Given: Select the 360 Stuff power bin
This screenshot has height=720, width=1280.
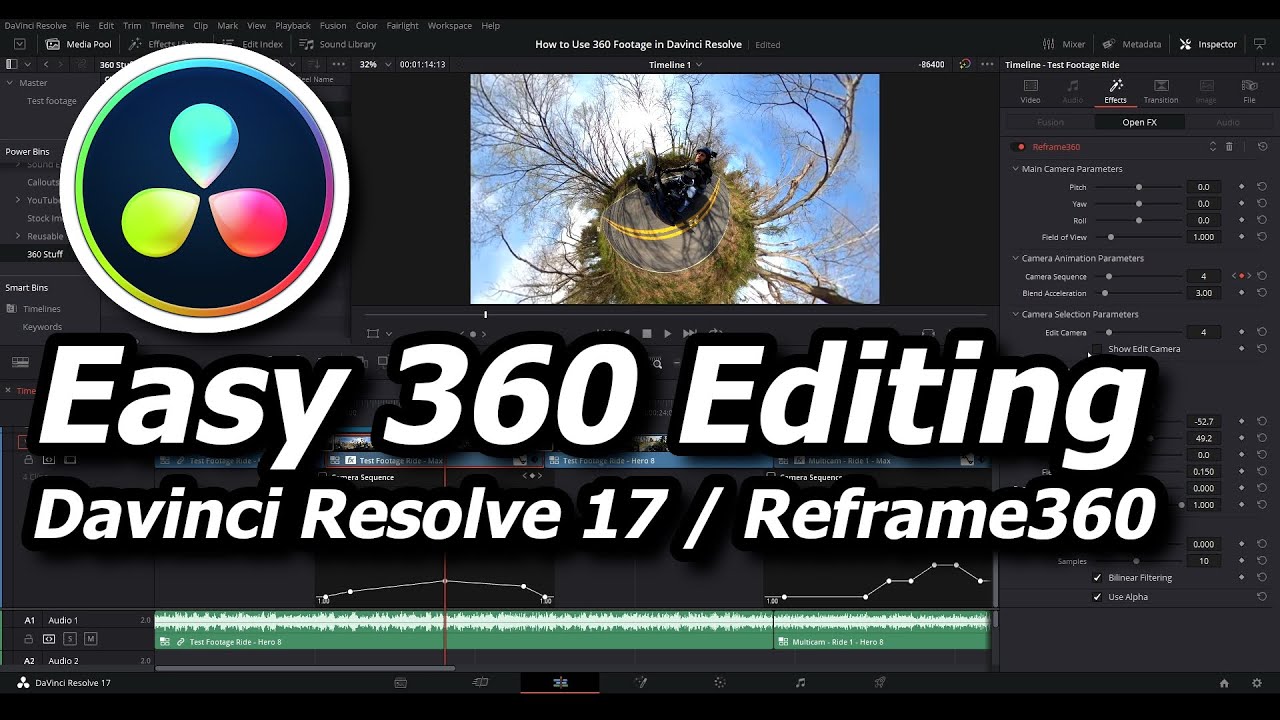Looking at the screenshot, I should point(45,254).
